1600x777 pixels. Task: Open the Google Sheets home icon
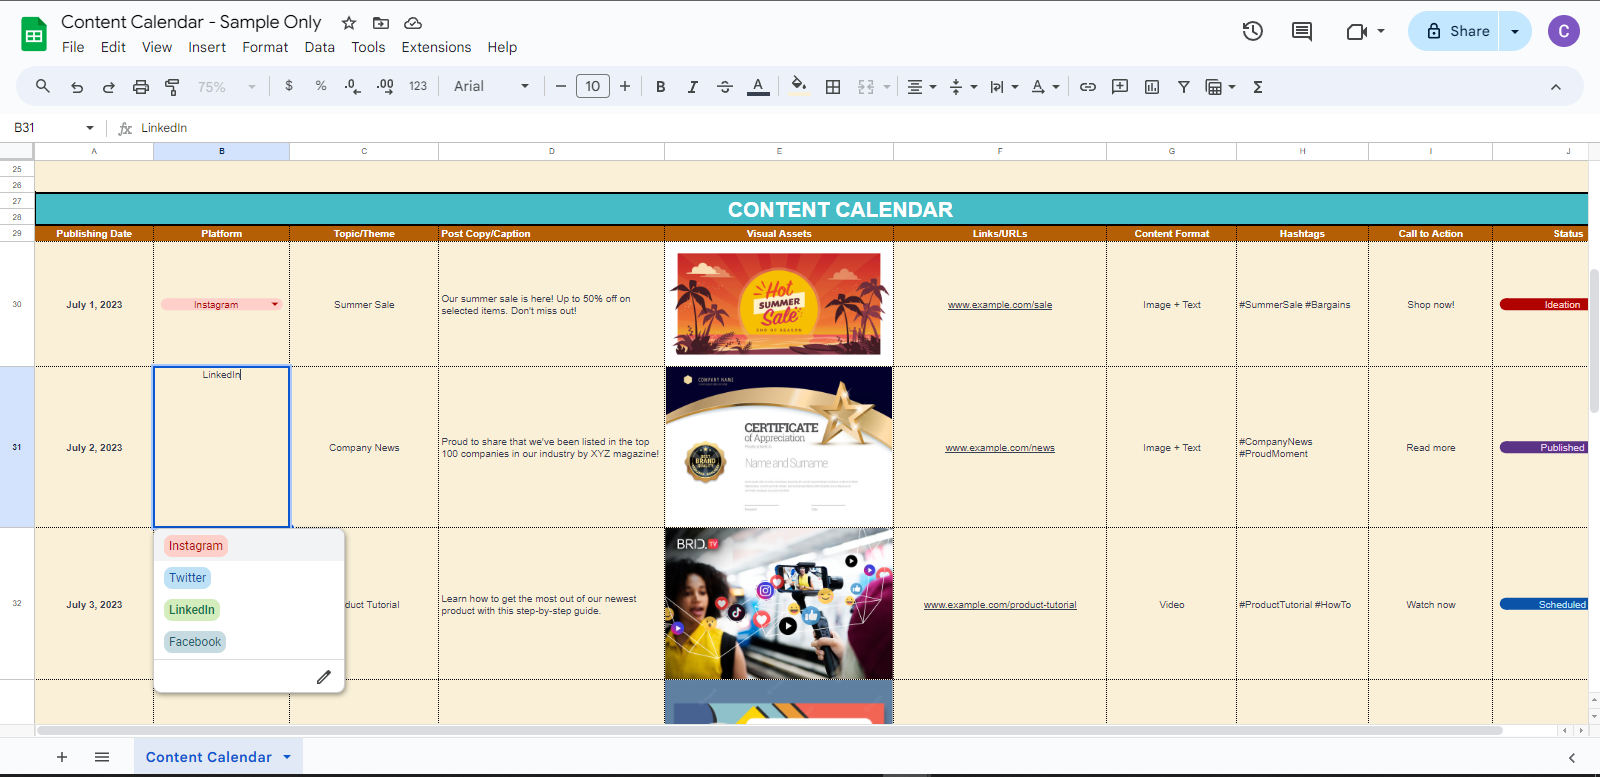[x=34, y=34]
